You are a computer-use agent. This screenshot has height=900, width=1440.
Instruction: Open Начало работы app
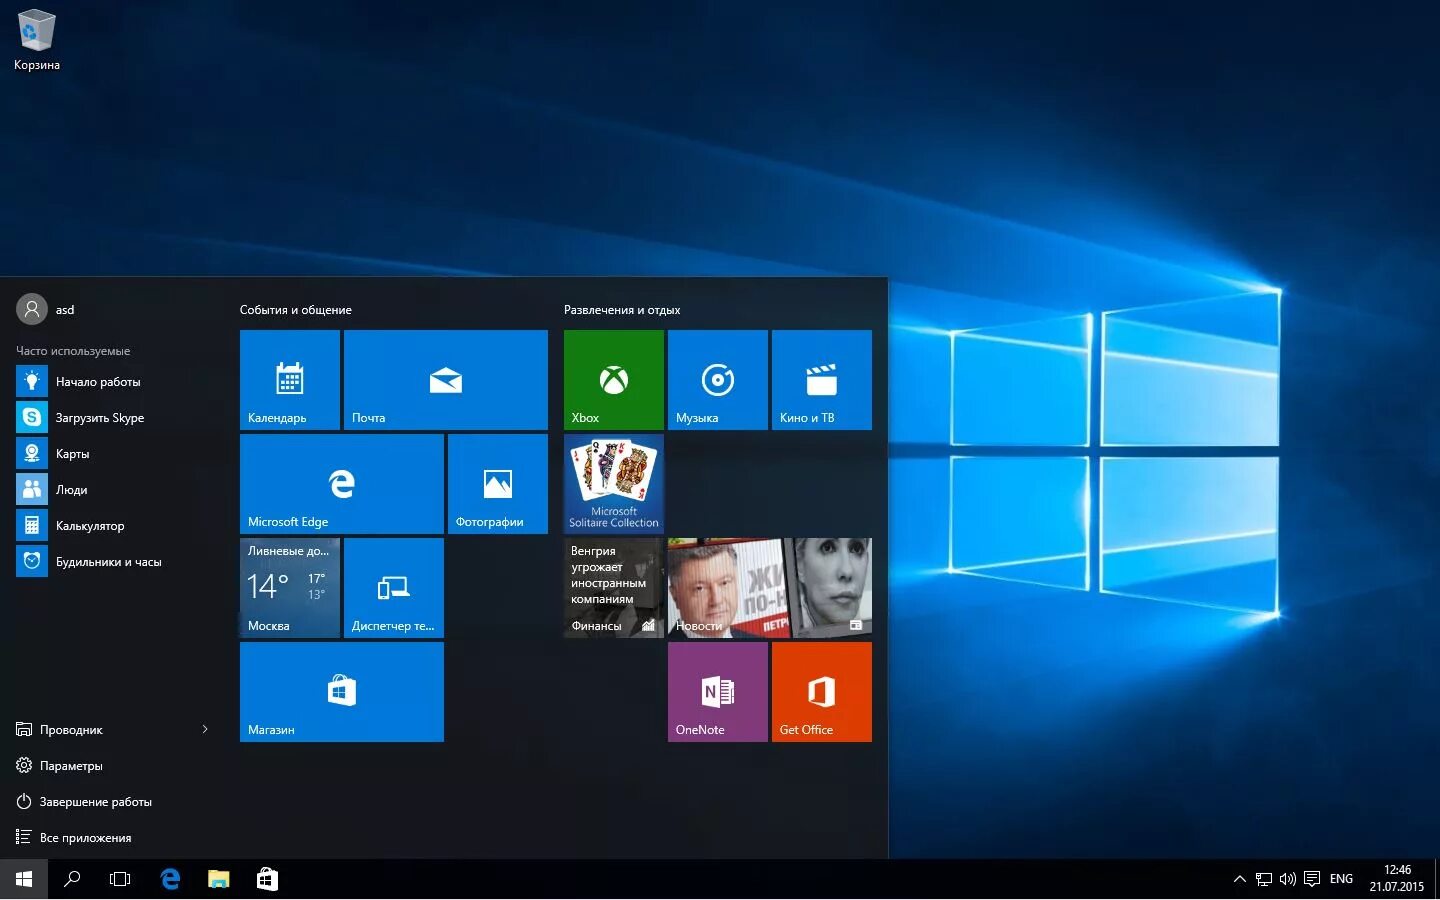(110, 382)
